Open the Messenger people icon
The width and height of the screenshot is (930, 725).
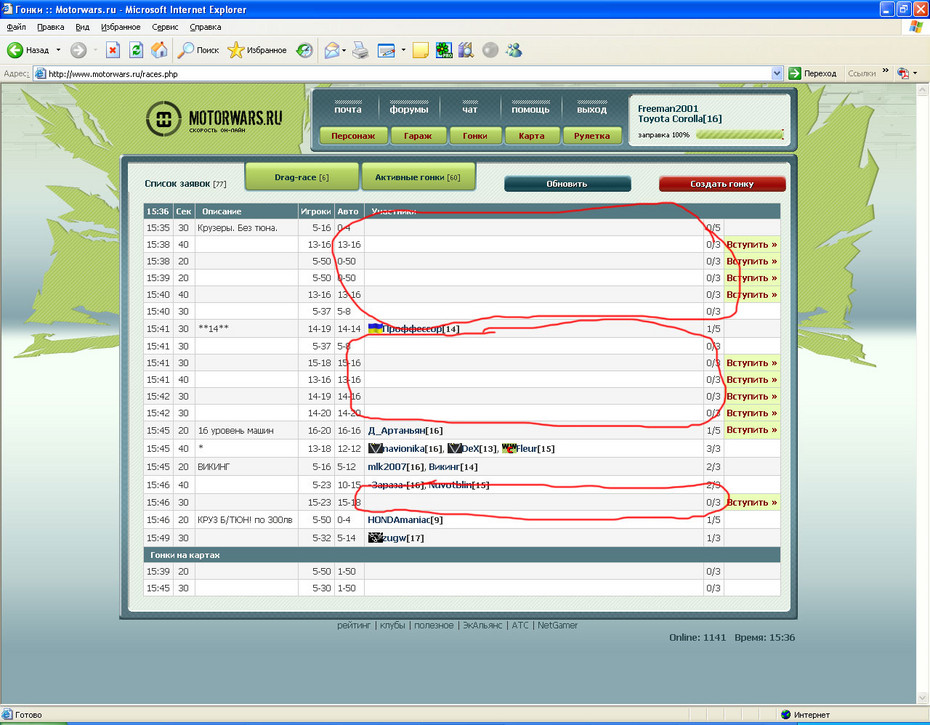(x=514, y=50)
